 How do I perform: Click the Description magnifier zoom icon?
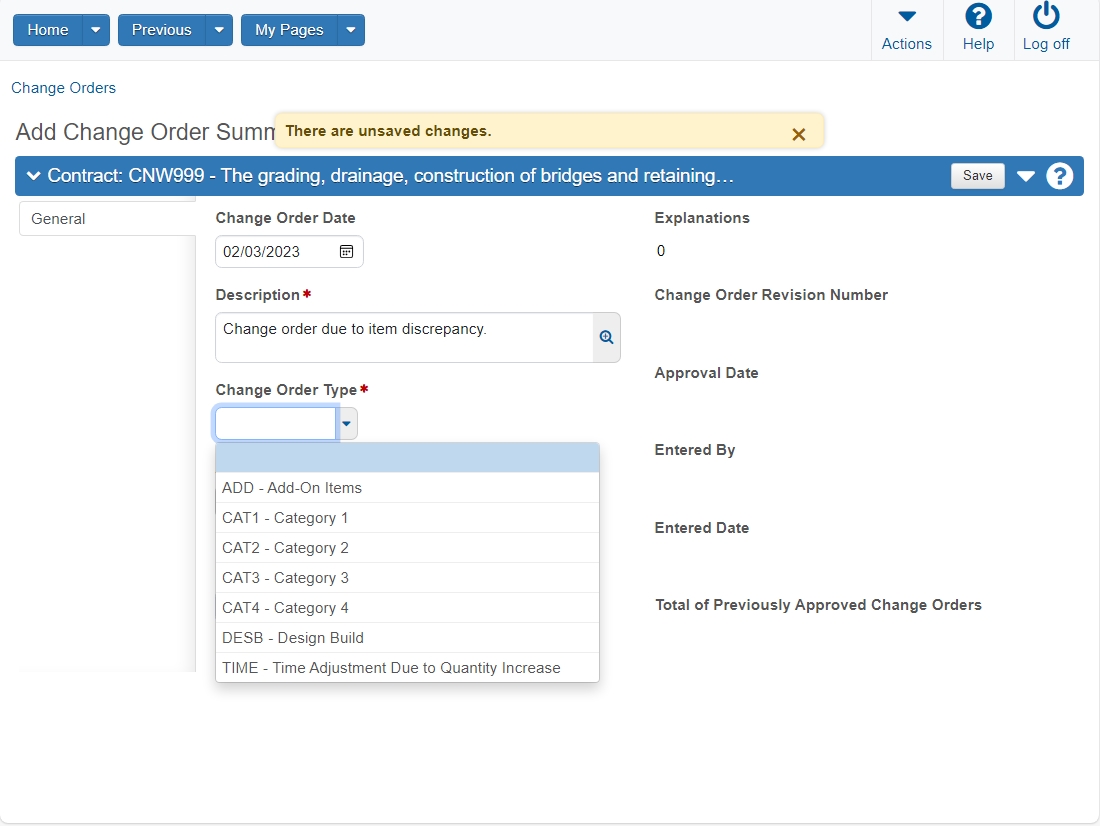tap(607, 338)
